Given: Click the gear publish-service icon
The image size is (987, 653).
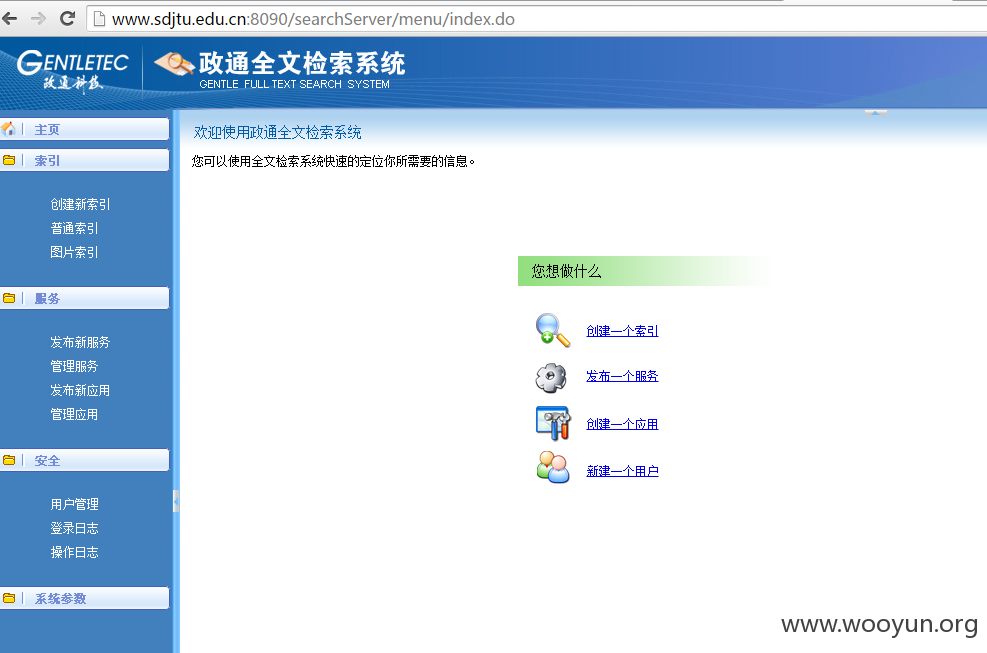Looking at the screenshot, I should [551, 377].
